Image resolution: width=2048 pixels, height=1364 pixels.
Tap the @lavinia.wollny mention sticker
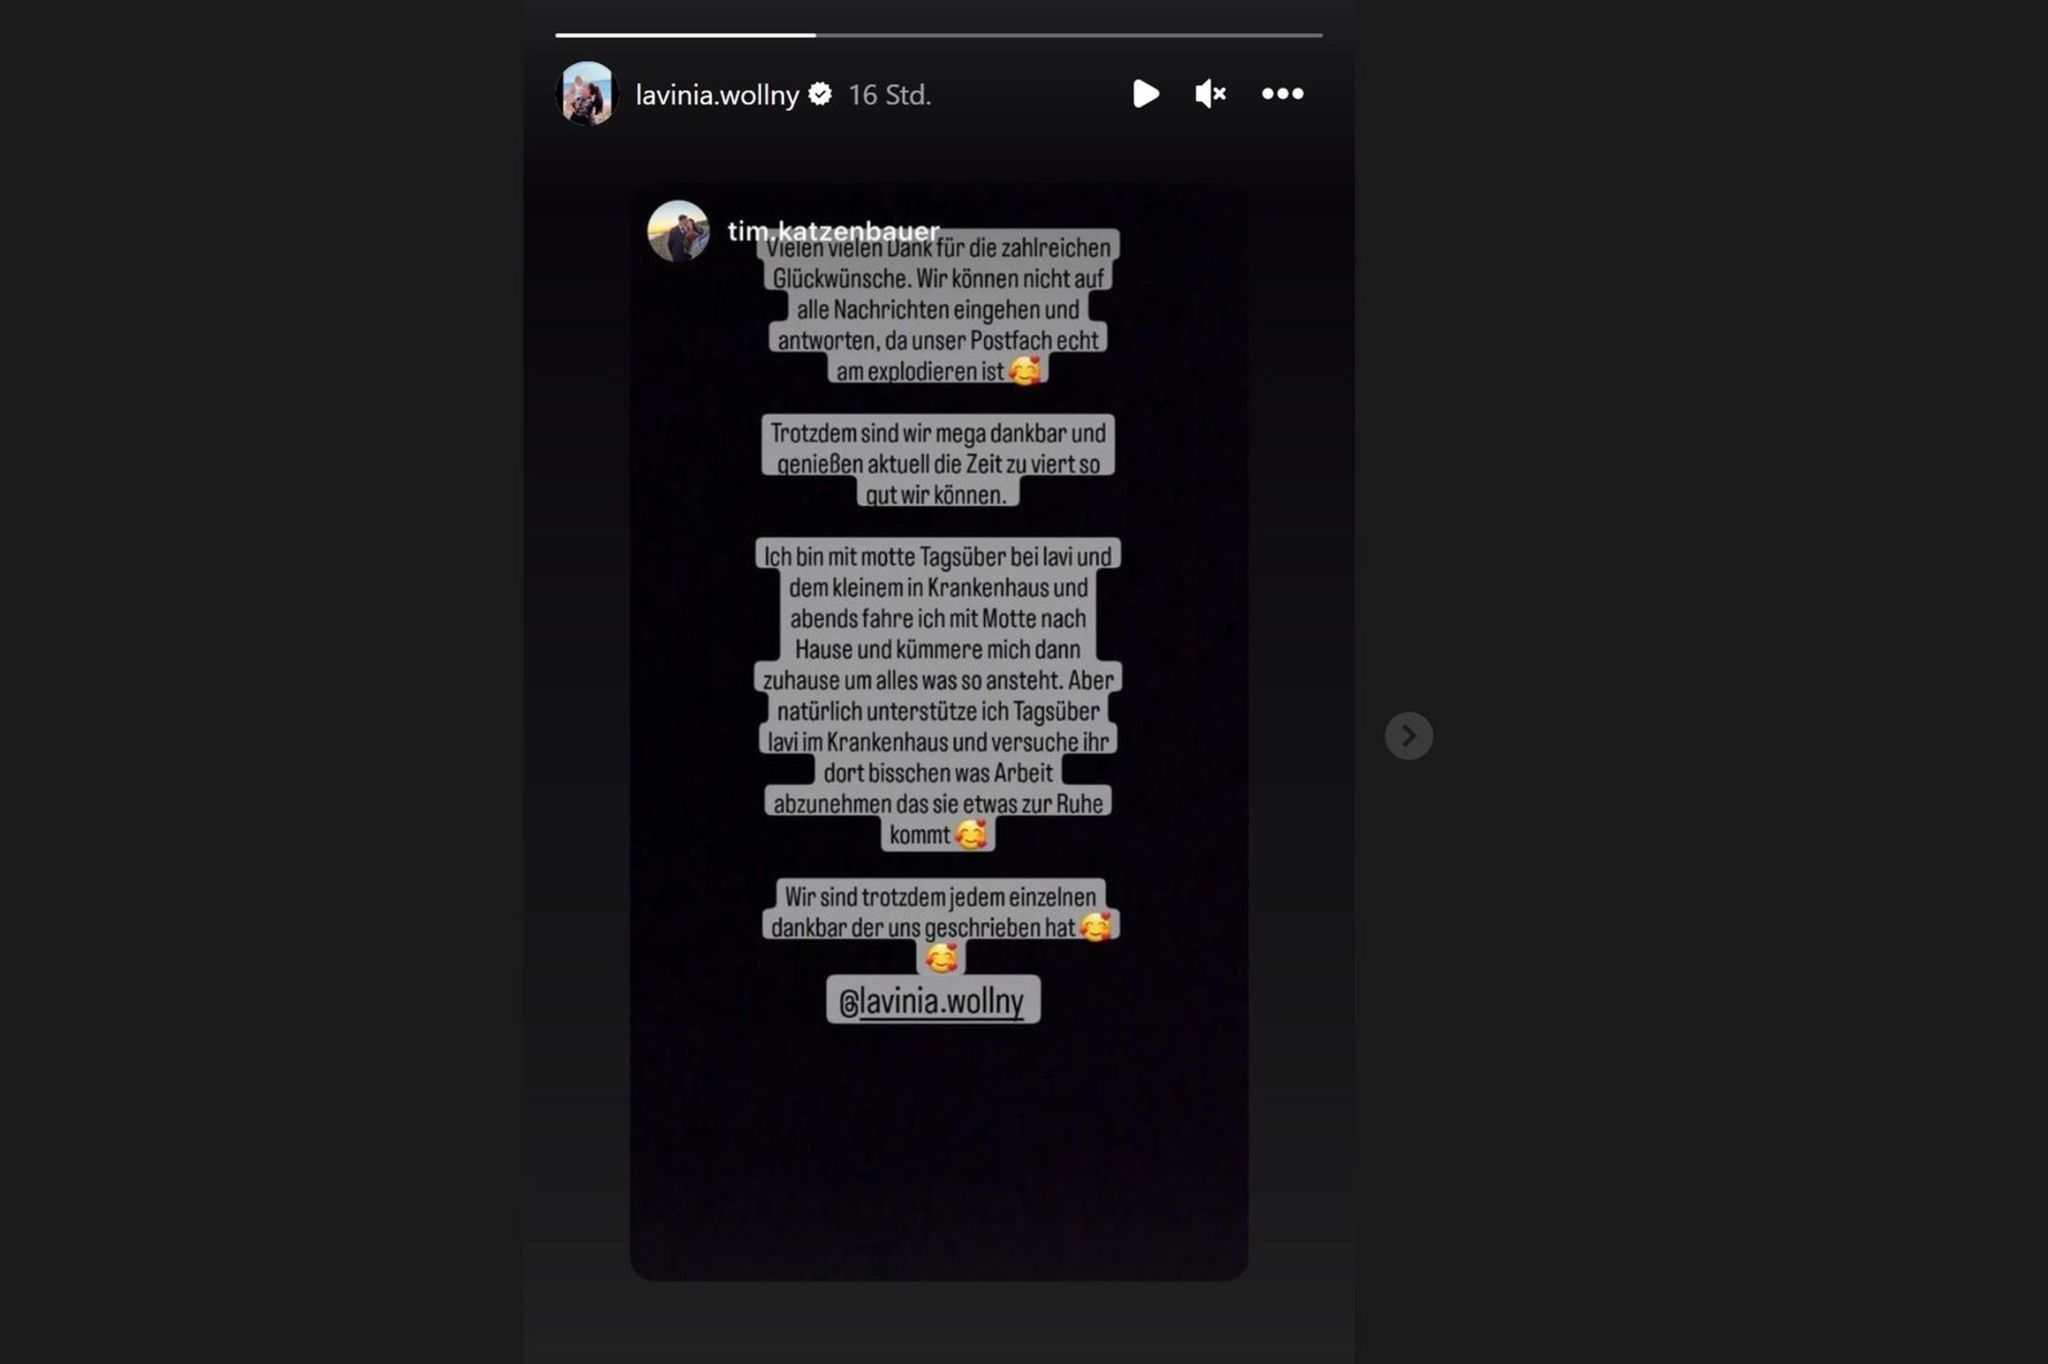point(933,1000)
